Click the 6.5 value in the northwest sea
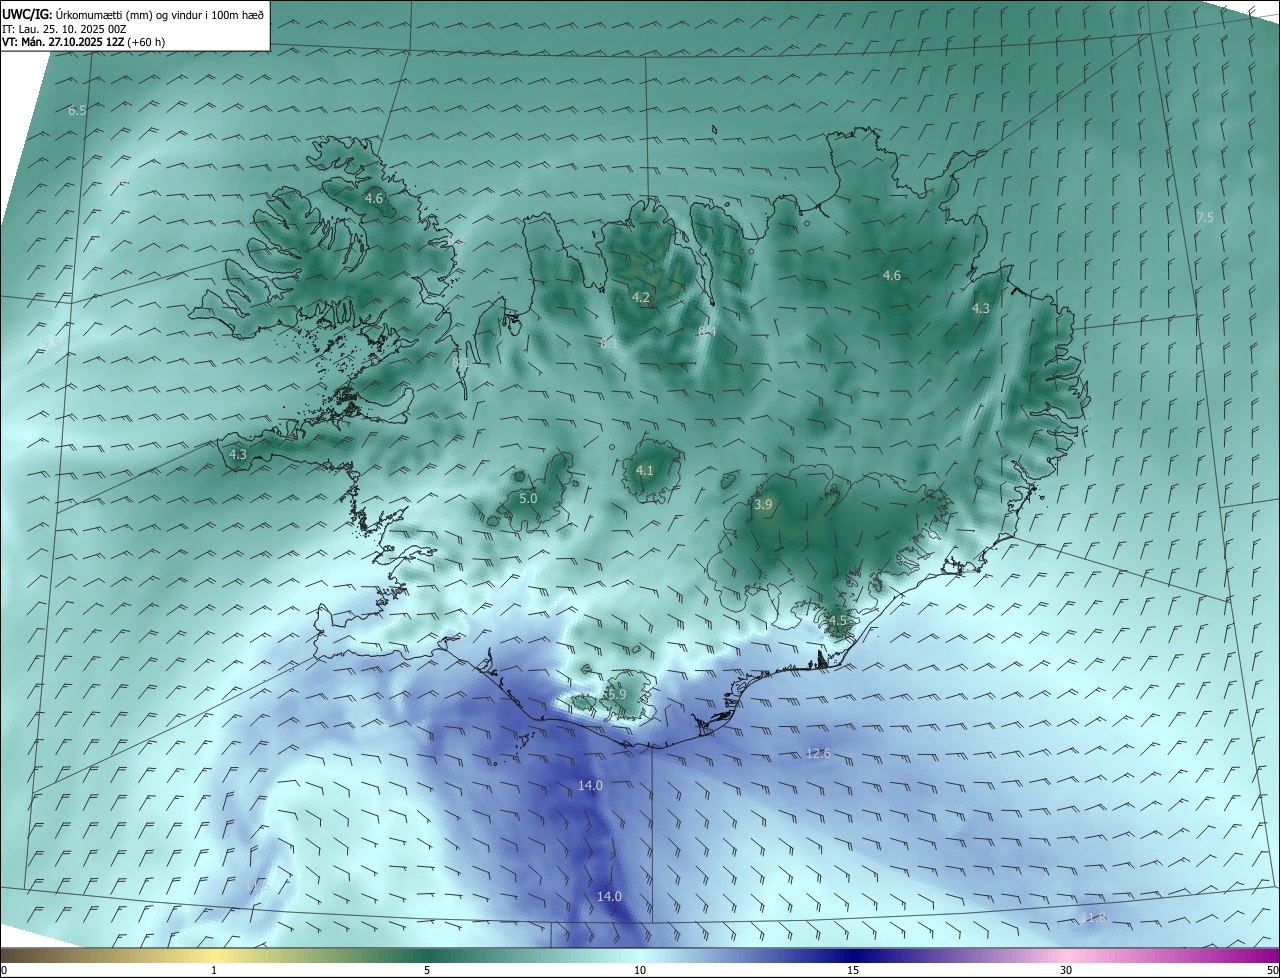The image size is (1280, 978). 77,111
